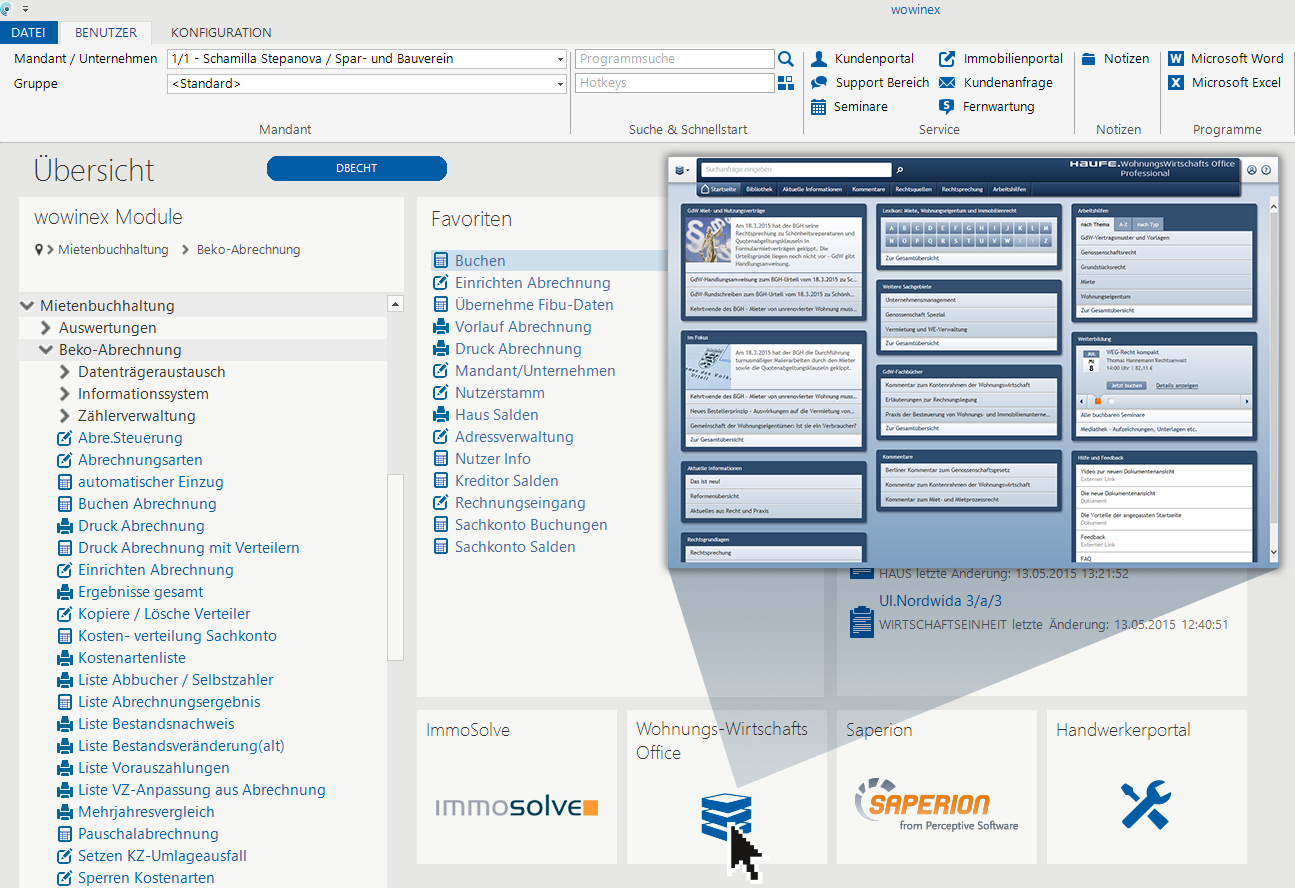
Task: Open the Mandant / Unternehmen dropdown
Action: click(x=560, y=59)
